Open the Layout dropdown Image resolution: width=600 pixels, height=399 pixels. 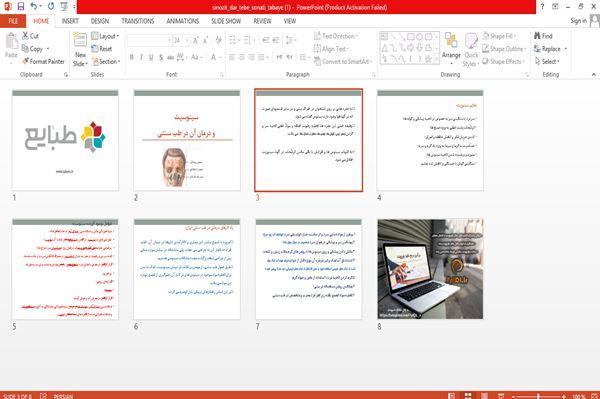pos(105,36)
